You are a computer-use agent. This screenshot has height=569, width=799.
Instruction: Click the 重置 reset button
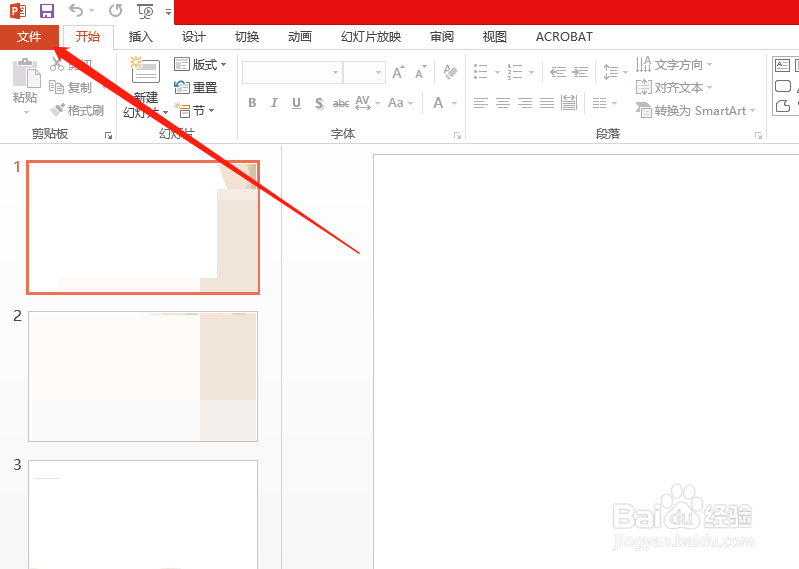pos(196,88)
